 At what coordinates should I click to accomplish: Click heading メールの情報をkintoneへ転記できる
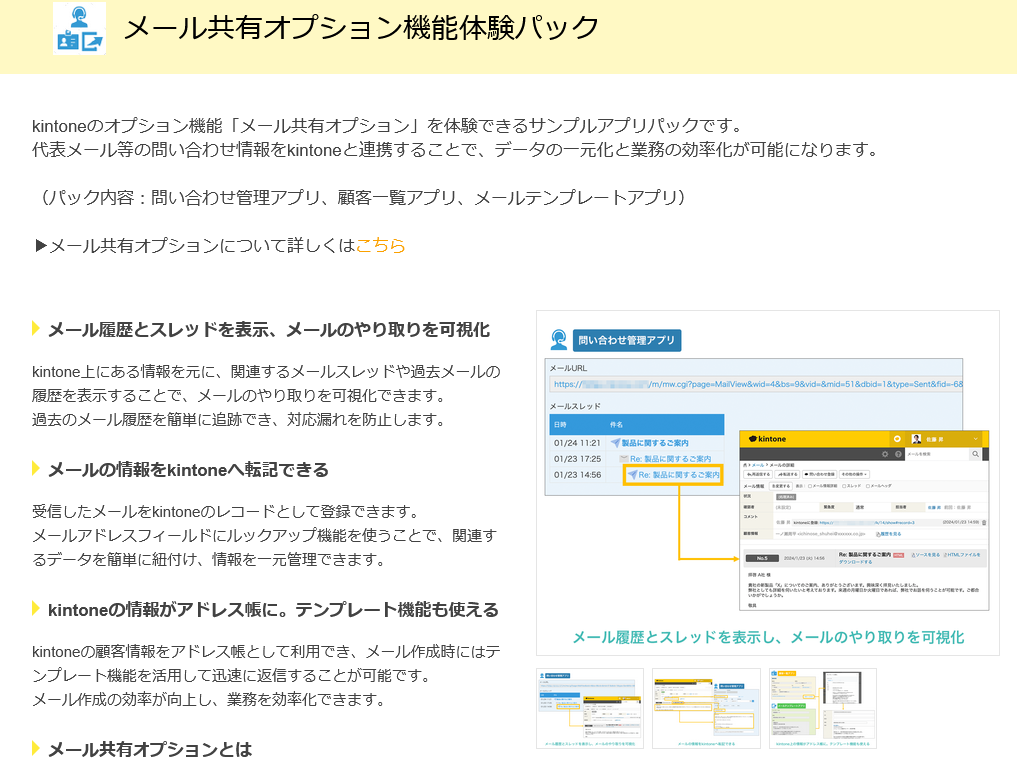[x=188, y=470]
